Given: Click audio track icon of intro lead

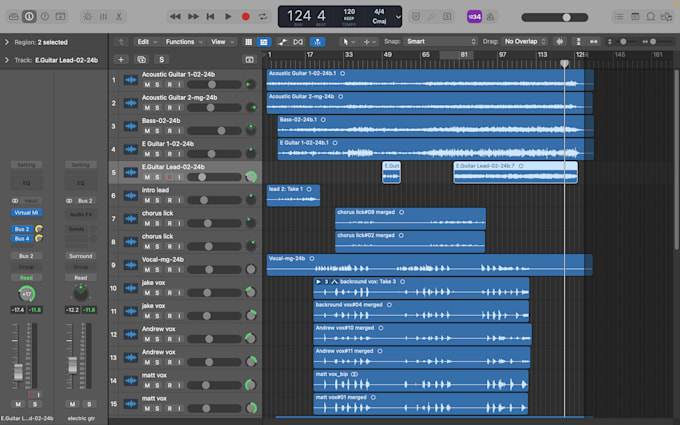Looking at the screenshot, I should pos(131,196).
